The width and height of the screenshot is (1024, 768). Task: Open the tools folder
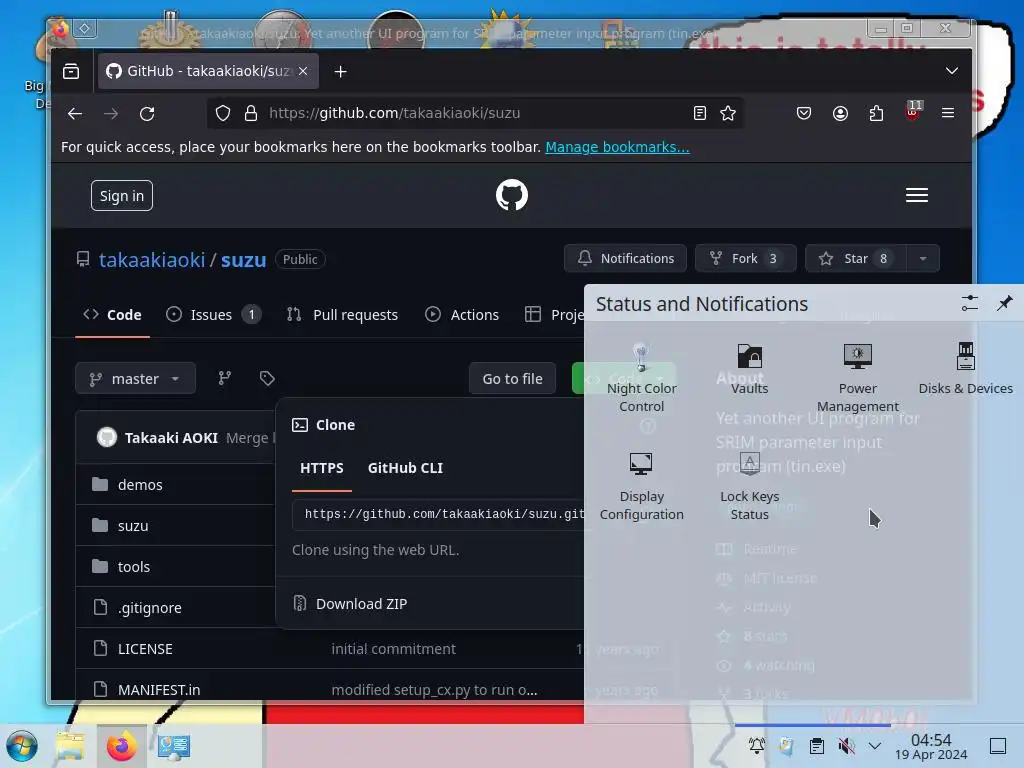pyautogui.click(x=133, y=568)
